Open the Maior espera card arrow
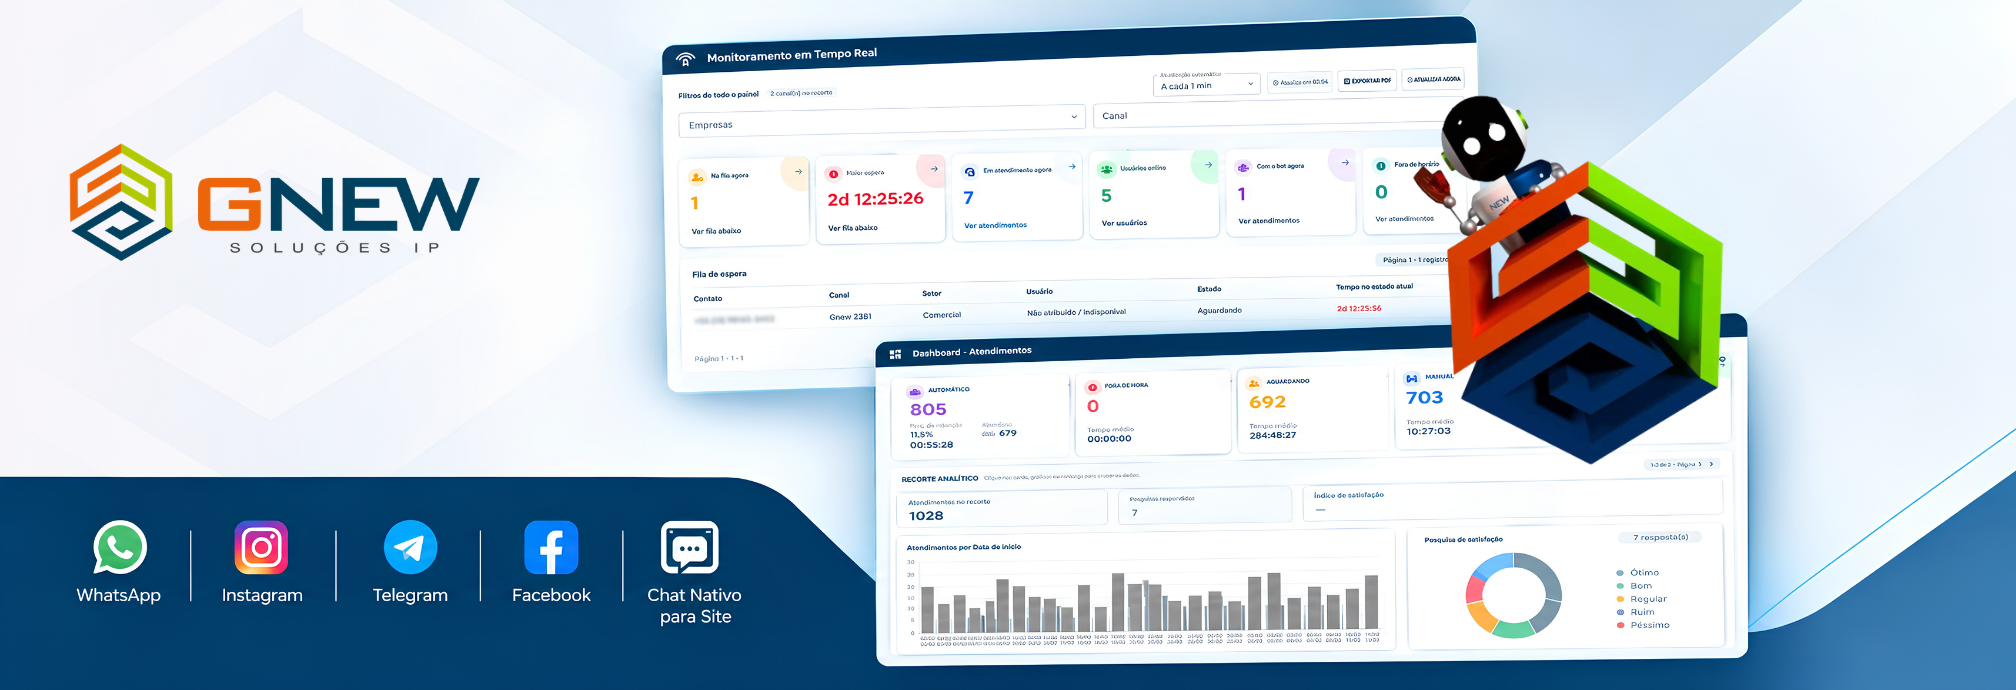 934,169
